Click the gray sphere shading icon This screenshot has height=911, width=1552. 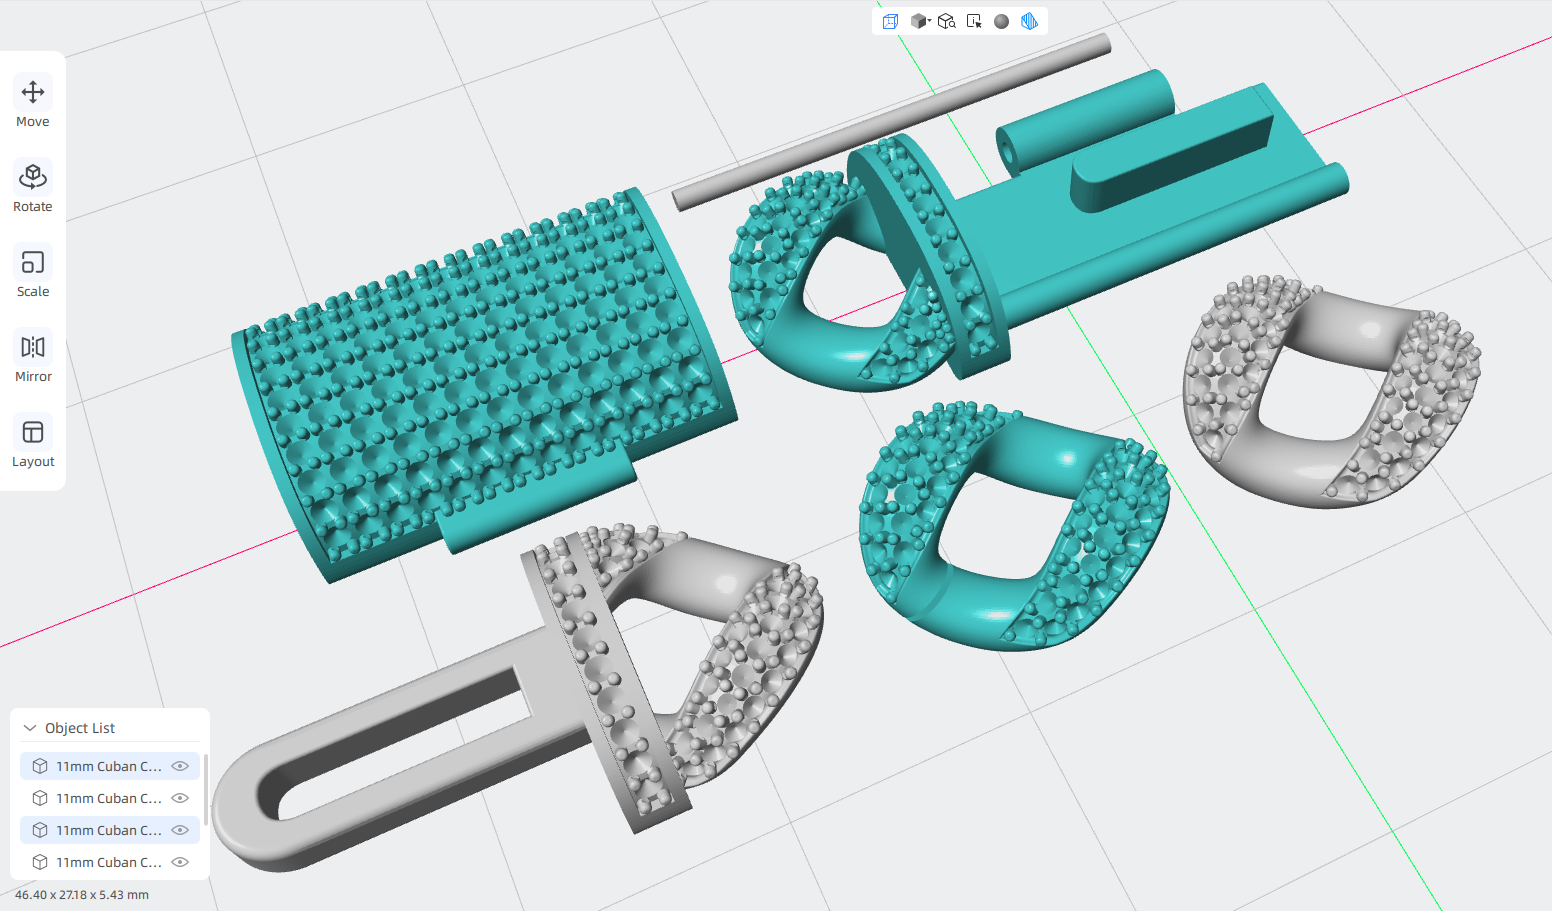click(1001, 21)
